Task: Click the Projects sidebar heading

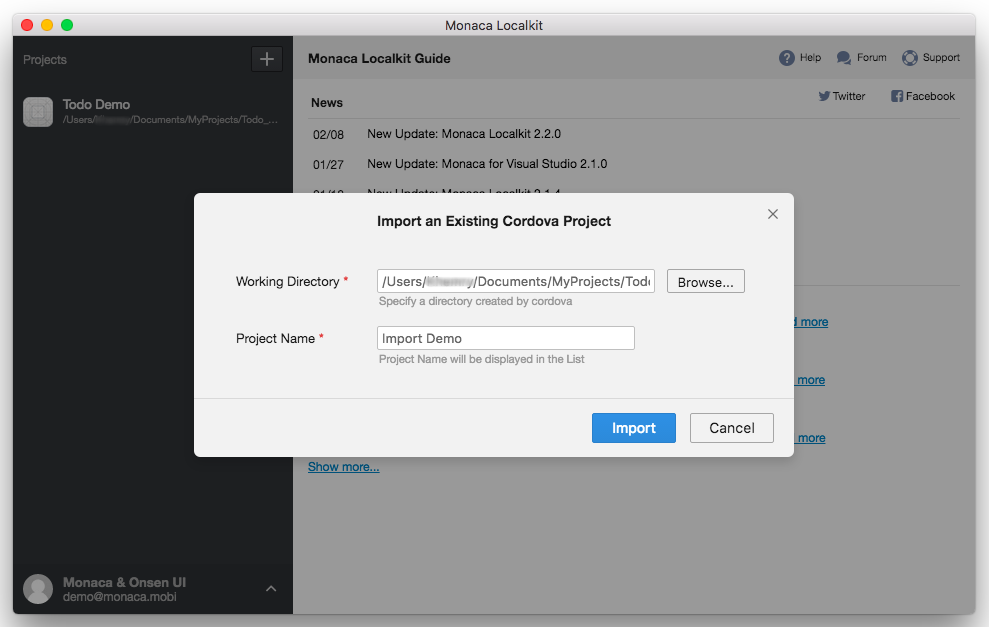Action: 45,59
